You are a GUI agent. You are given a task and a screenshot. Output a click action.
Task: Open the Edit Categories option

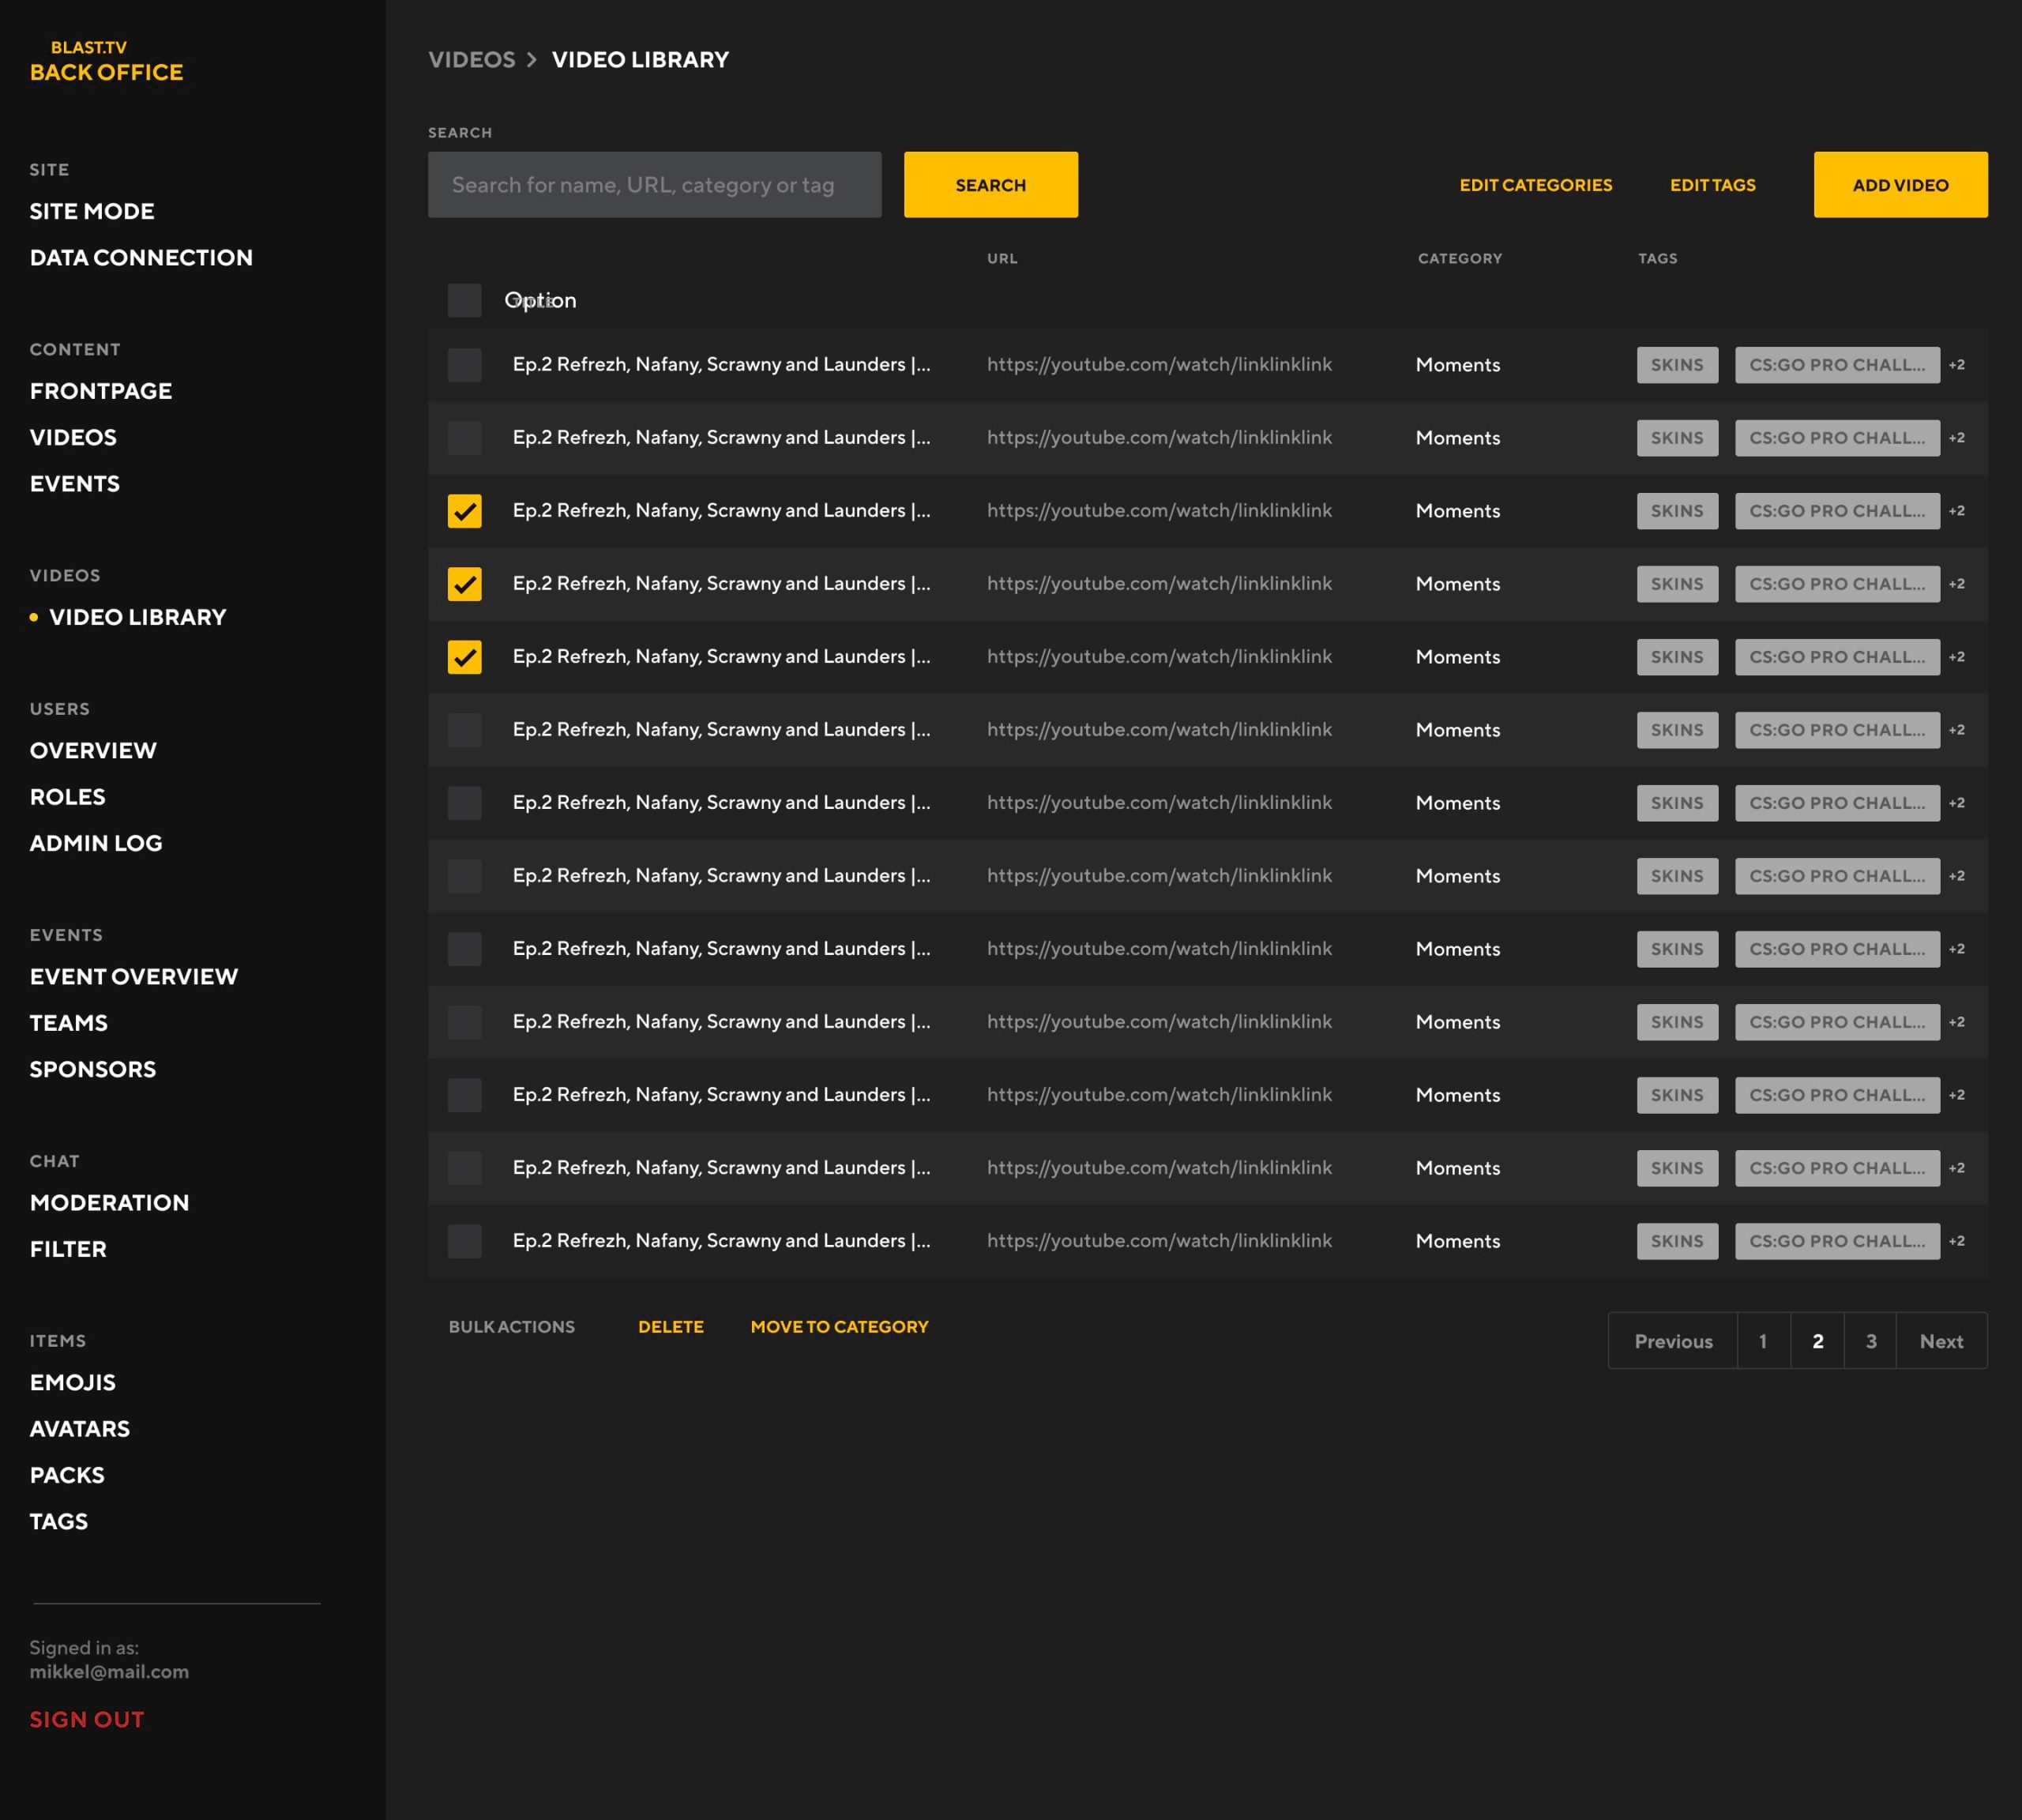point(1535,185)
